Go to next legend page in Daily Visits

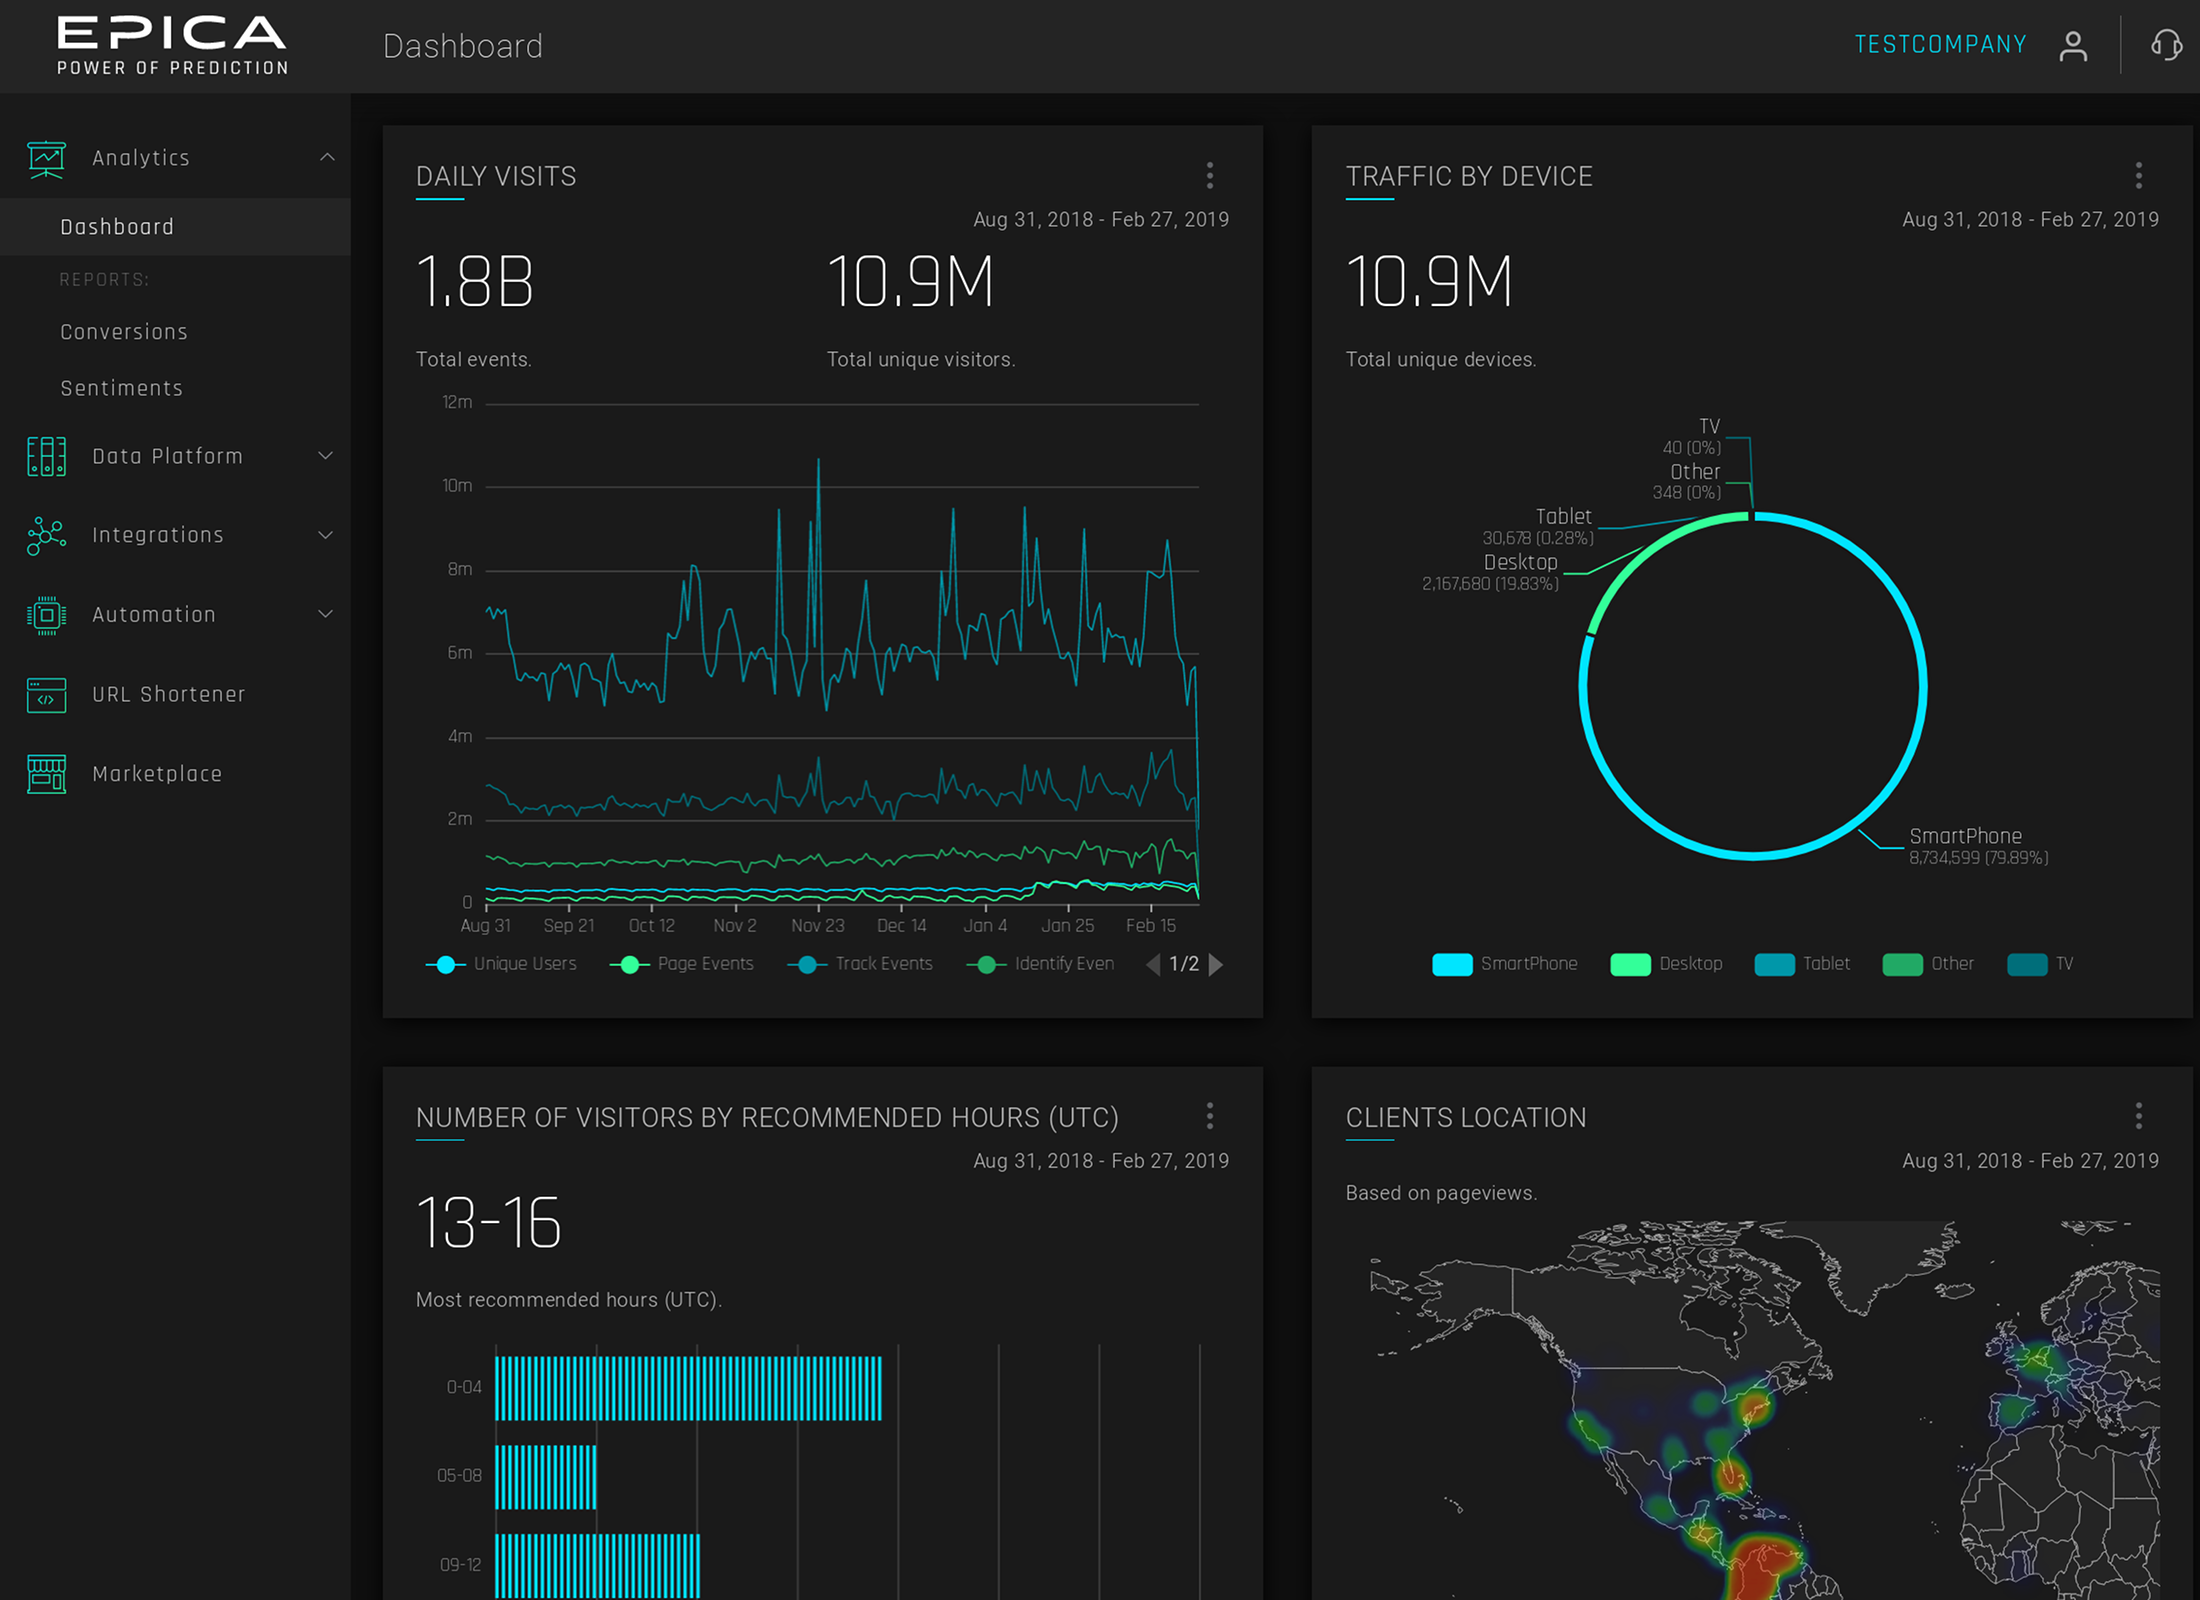tap(1217, 964)
